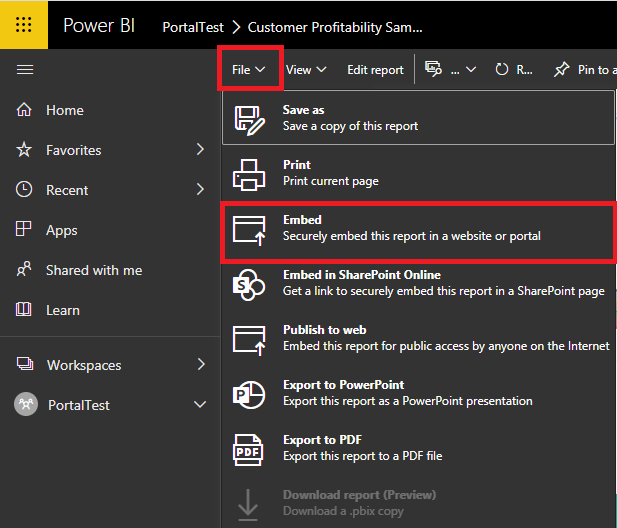
Task: Click the SharePoint Online icon
Action: (249, 285)
